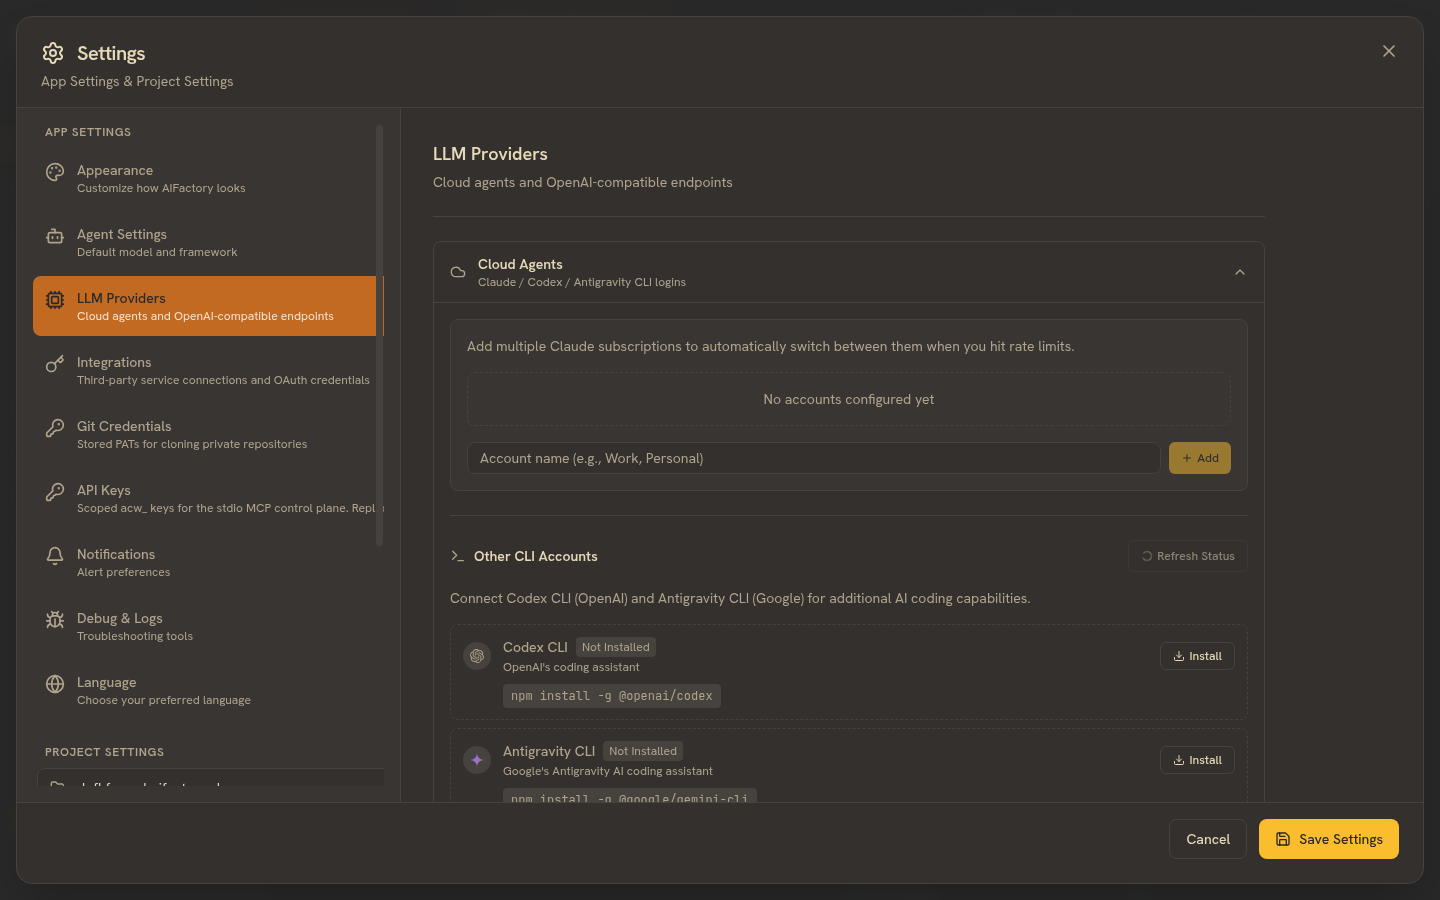Click the Codex CLI OpenAI logo icon
The width and height of the screenshot is (1440, 900).
477,656
